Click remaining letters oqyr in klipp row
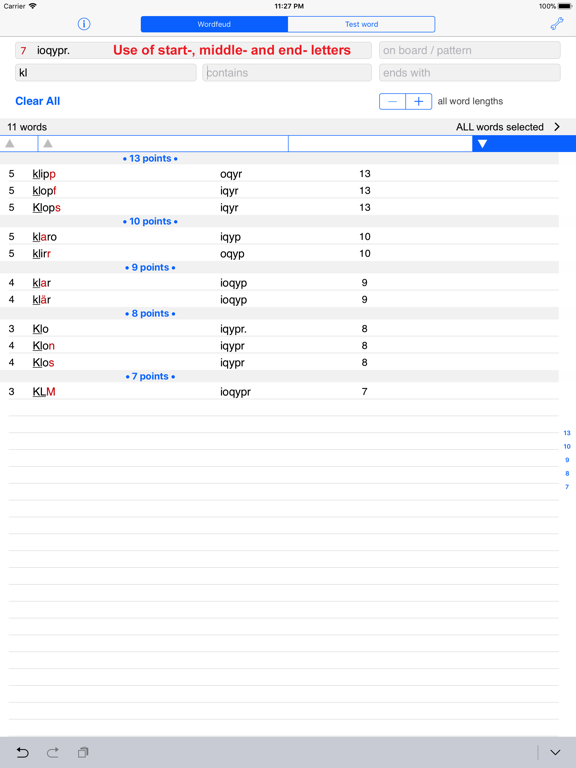Image resolution: width=576 pixels, height=768 pixels. pos(231,174)
